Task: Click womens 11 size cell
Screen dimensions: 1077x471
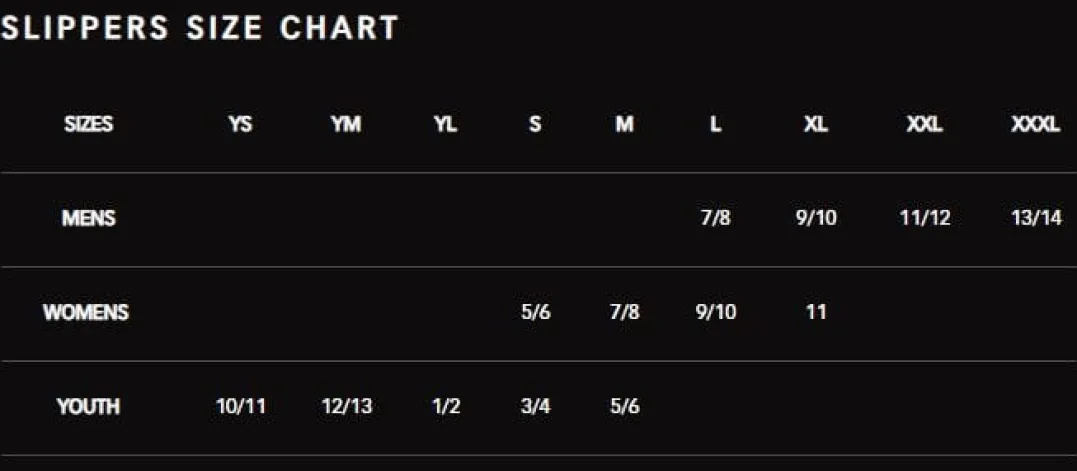Action: click(815, 312)
